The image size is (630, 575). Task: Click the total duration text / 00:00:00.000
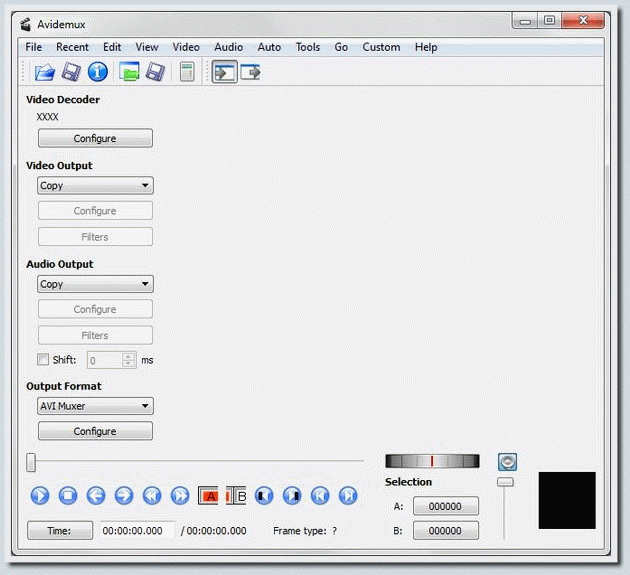(x=213, y=531)
